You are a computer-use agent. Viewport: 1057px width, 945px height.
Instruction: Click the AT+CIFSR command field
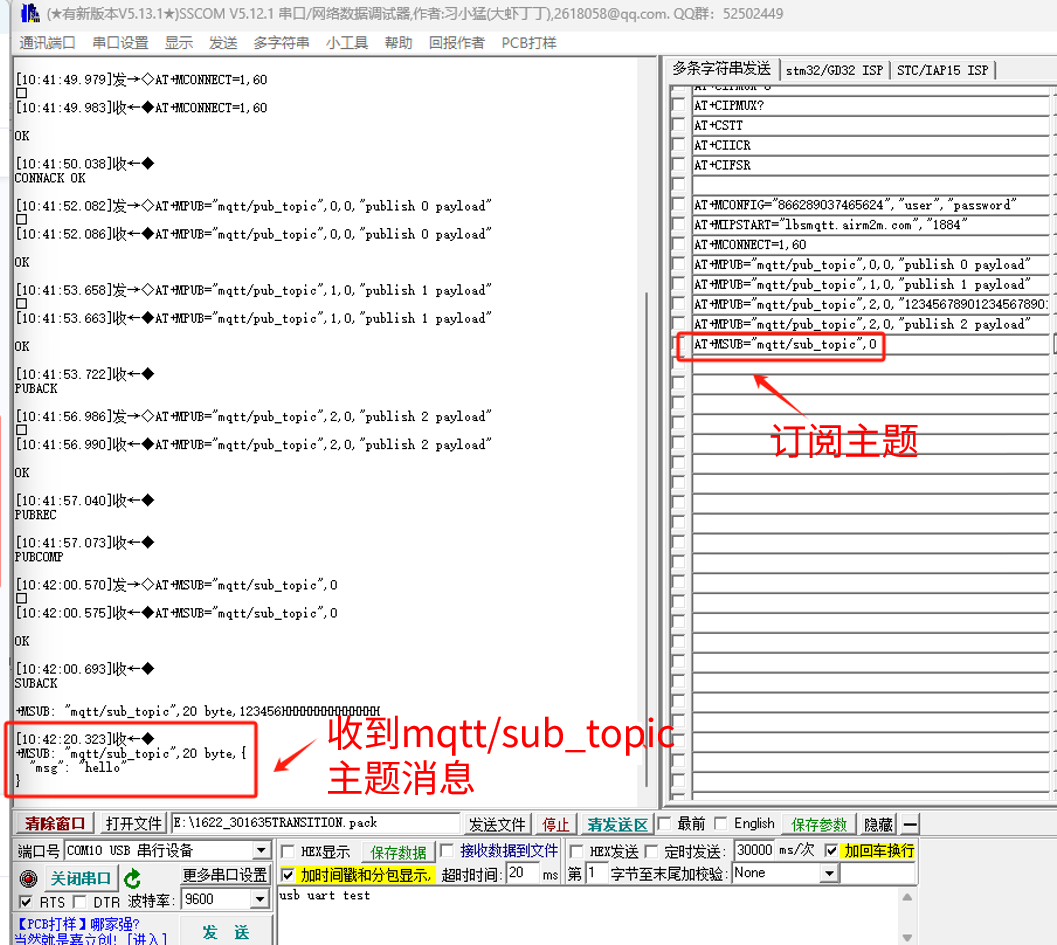coord(870,165)
